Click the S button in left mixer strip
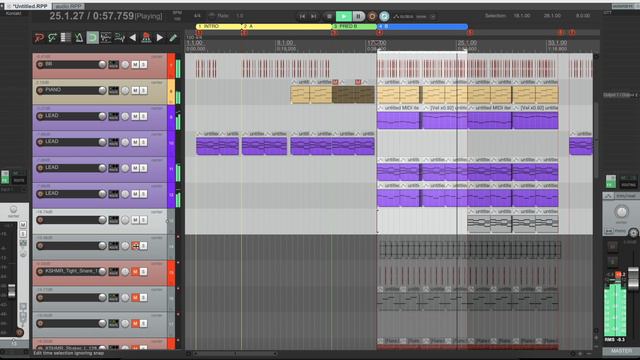 pos(23,234)
